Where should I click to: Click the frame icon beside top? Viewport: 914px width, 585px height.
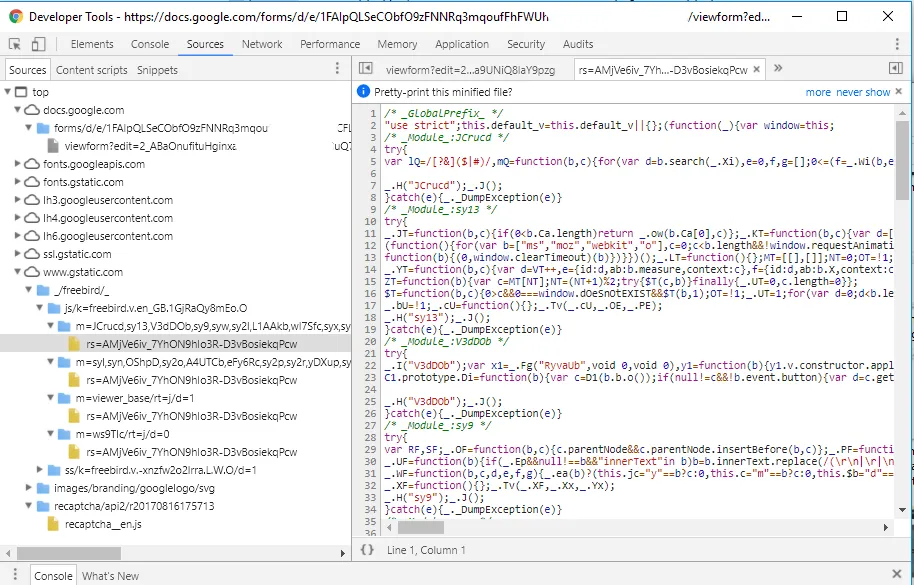pyautogui.click(x=21, y=91)
